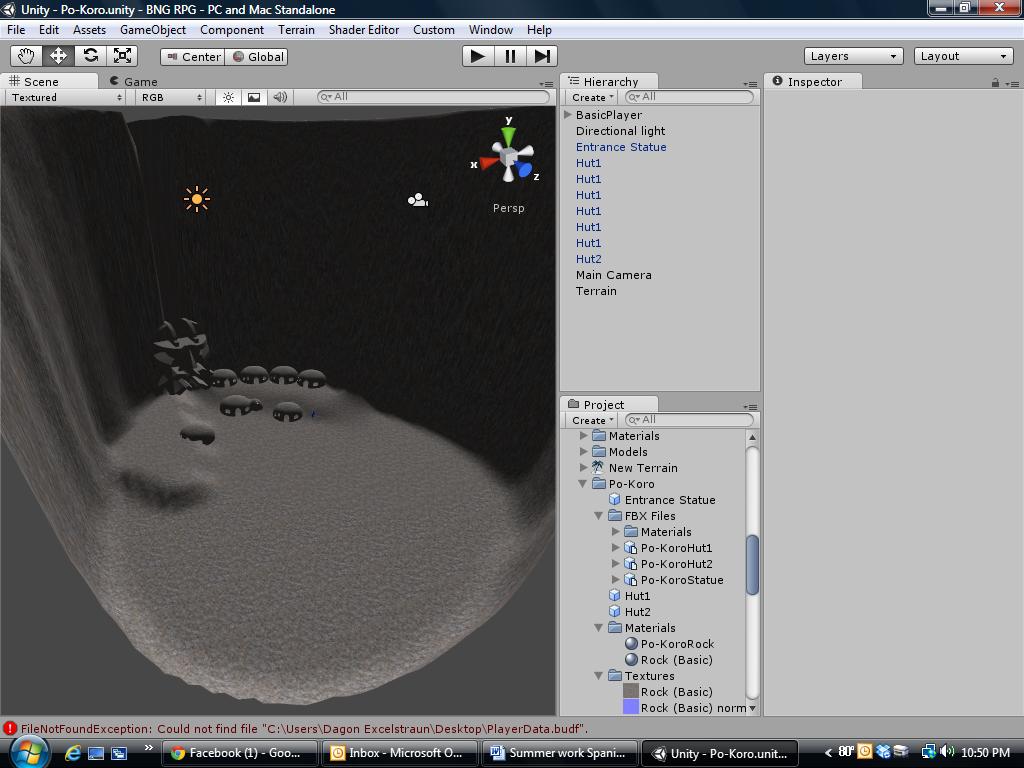Switch to the Game tab

coord(134,82)
